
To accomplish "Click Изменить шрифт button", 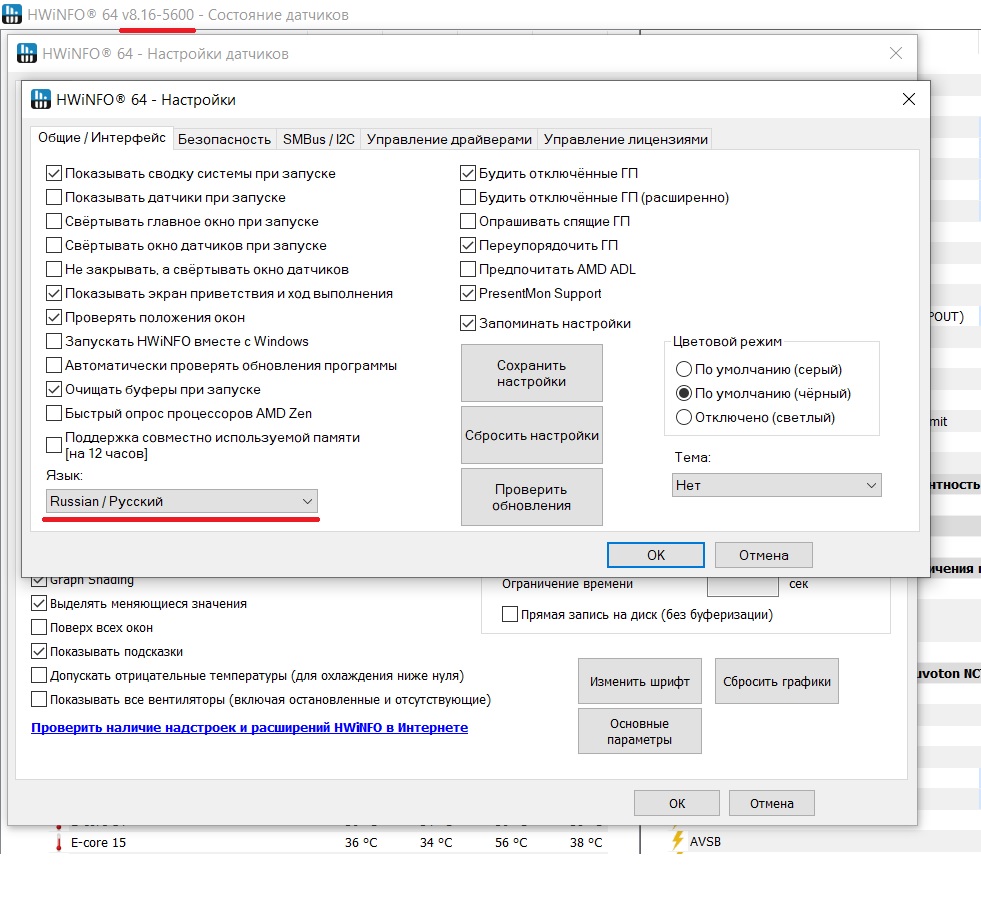I will point(639,681).
